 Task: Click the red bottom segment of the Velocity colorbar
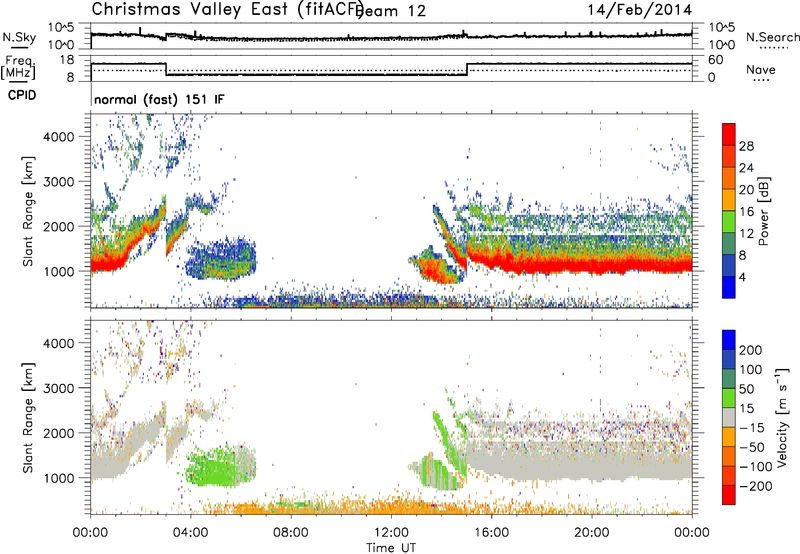[x=729, y=495]
